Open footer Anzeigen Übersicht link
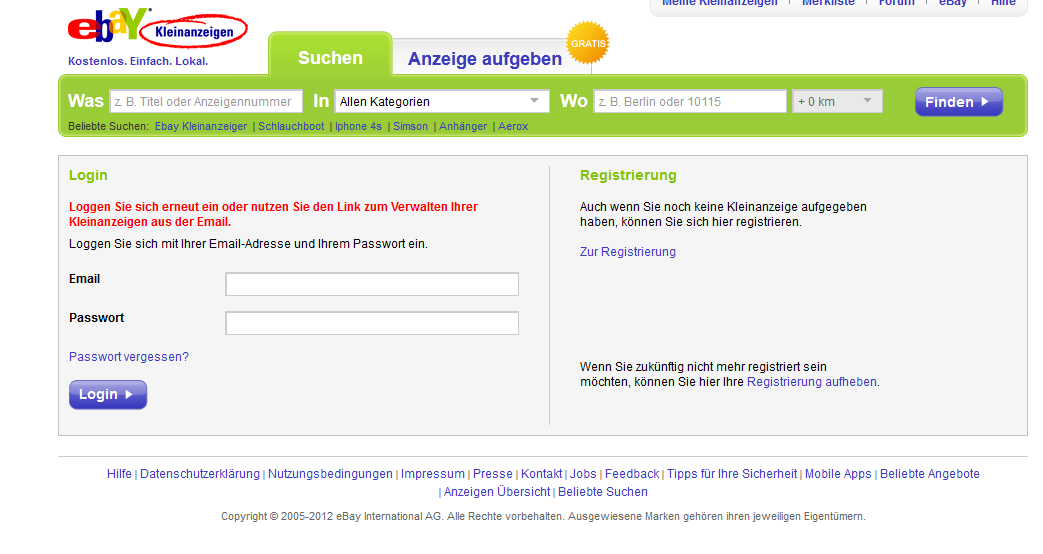The width and height of the screenshot is (1043, 554). coord(497,492)
